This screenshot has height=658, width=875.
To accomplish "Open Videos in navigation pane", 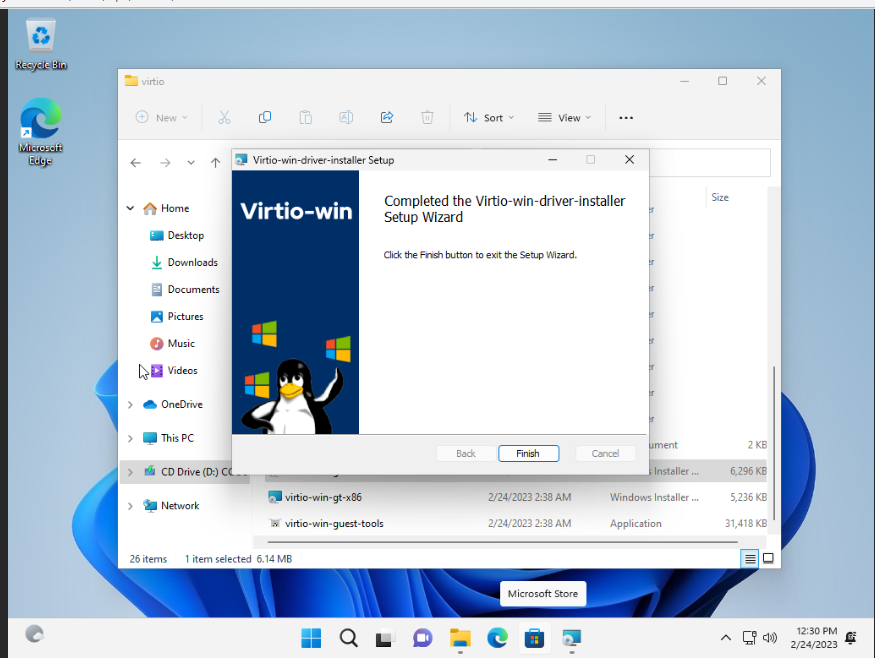I will [174, 371].
